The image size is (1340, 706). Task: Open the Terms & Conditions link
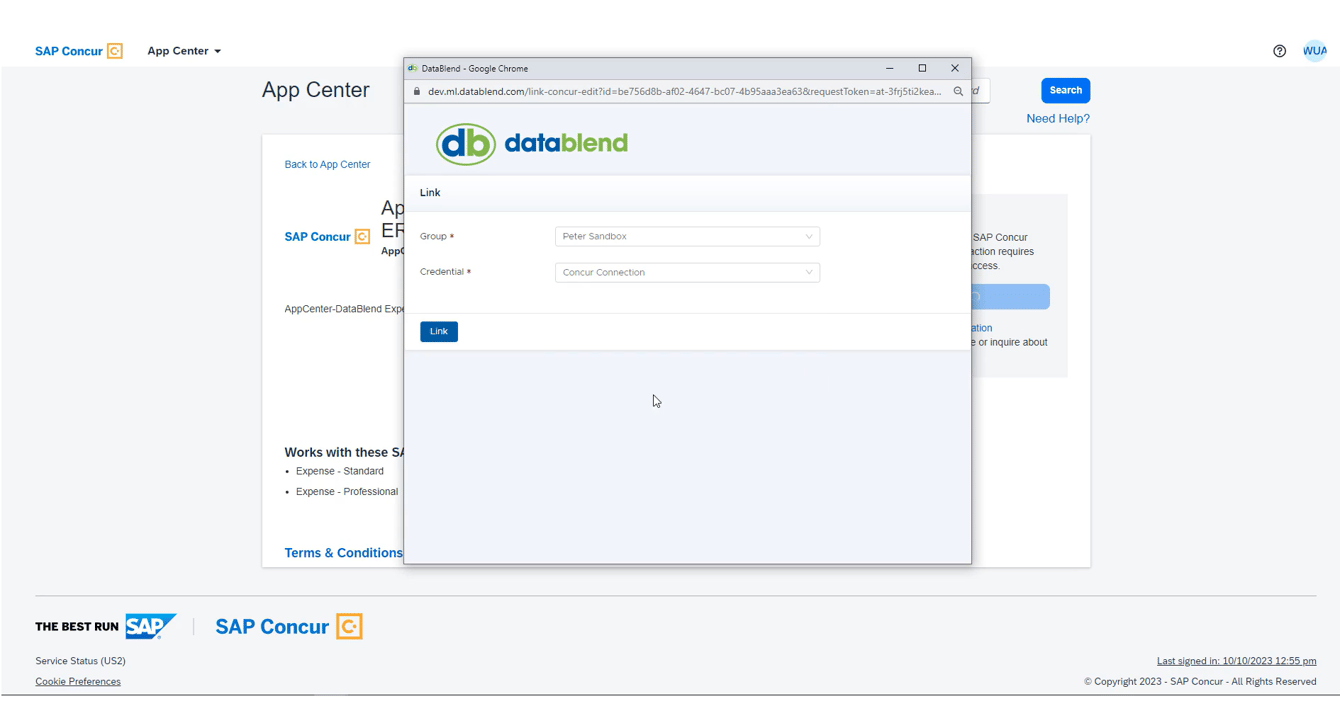[344, 552]
